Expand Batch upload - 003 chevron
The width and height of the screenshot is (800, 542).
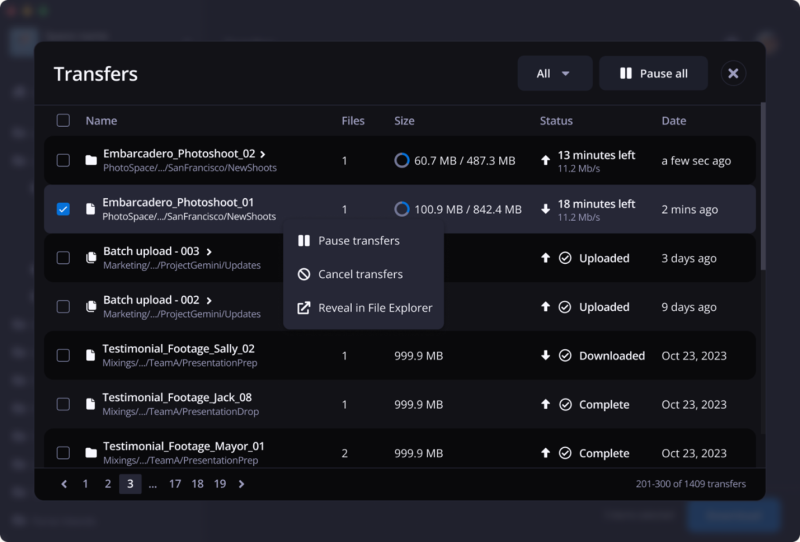(x=209, y=251)
